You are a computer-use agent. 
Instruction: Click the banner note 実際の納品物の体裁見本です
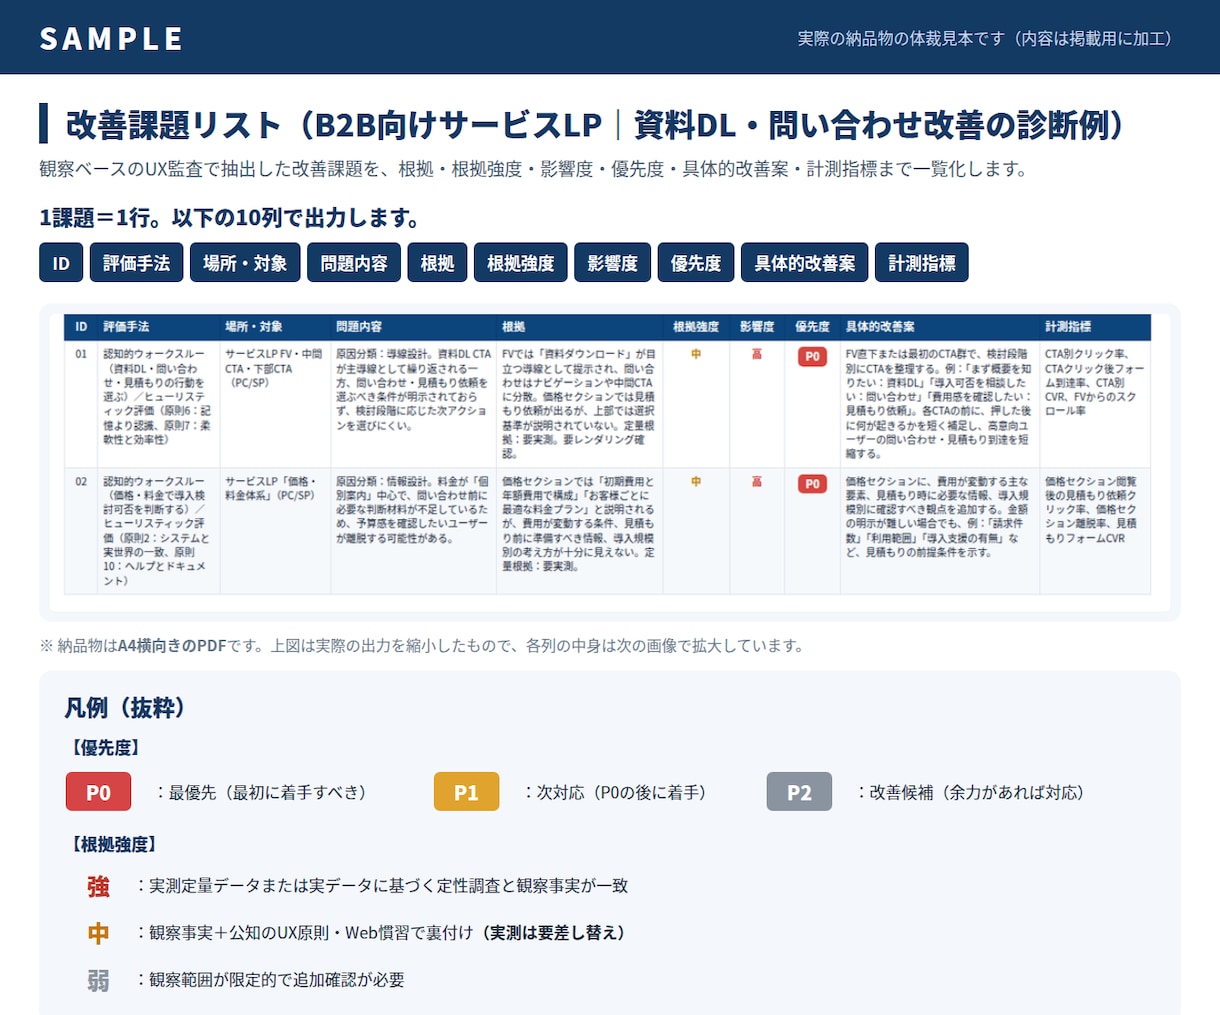point(988,38)
